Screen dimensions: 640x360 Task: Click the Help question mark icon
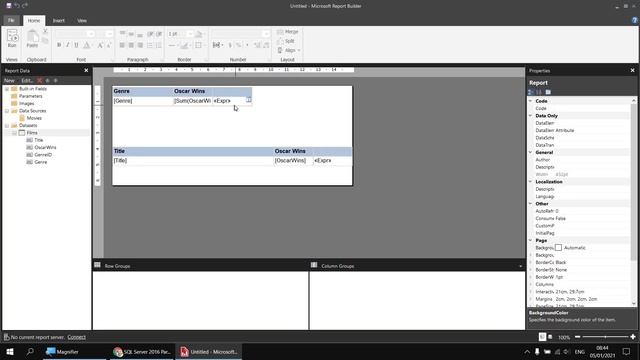tap(635, 20)
